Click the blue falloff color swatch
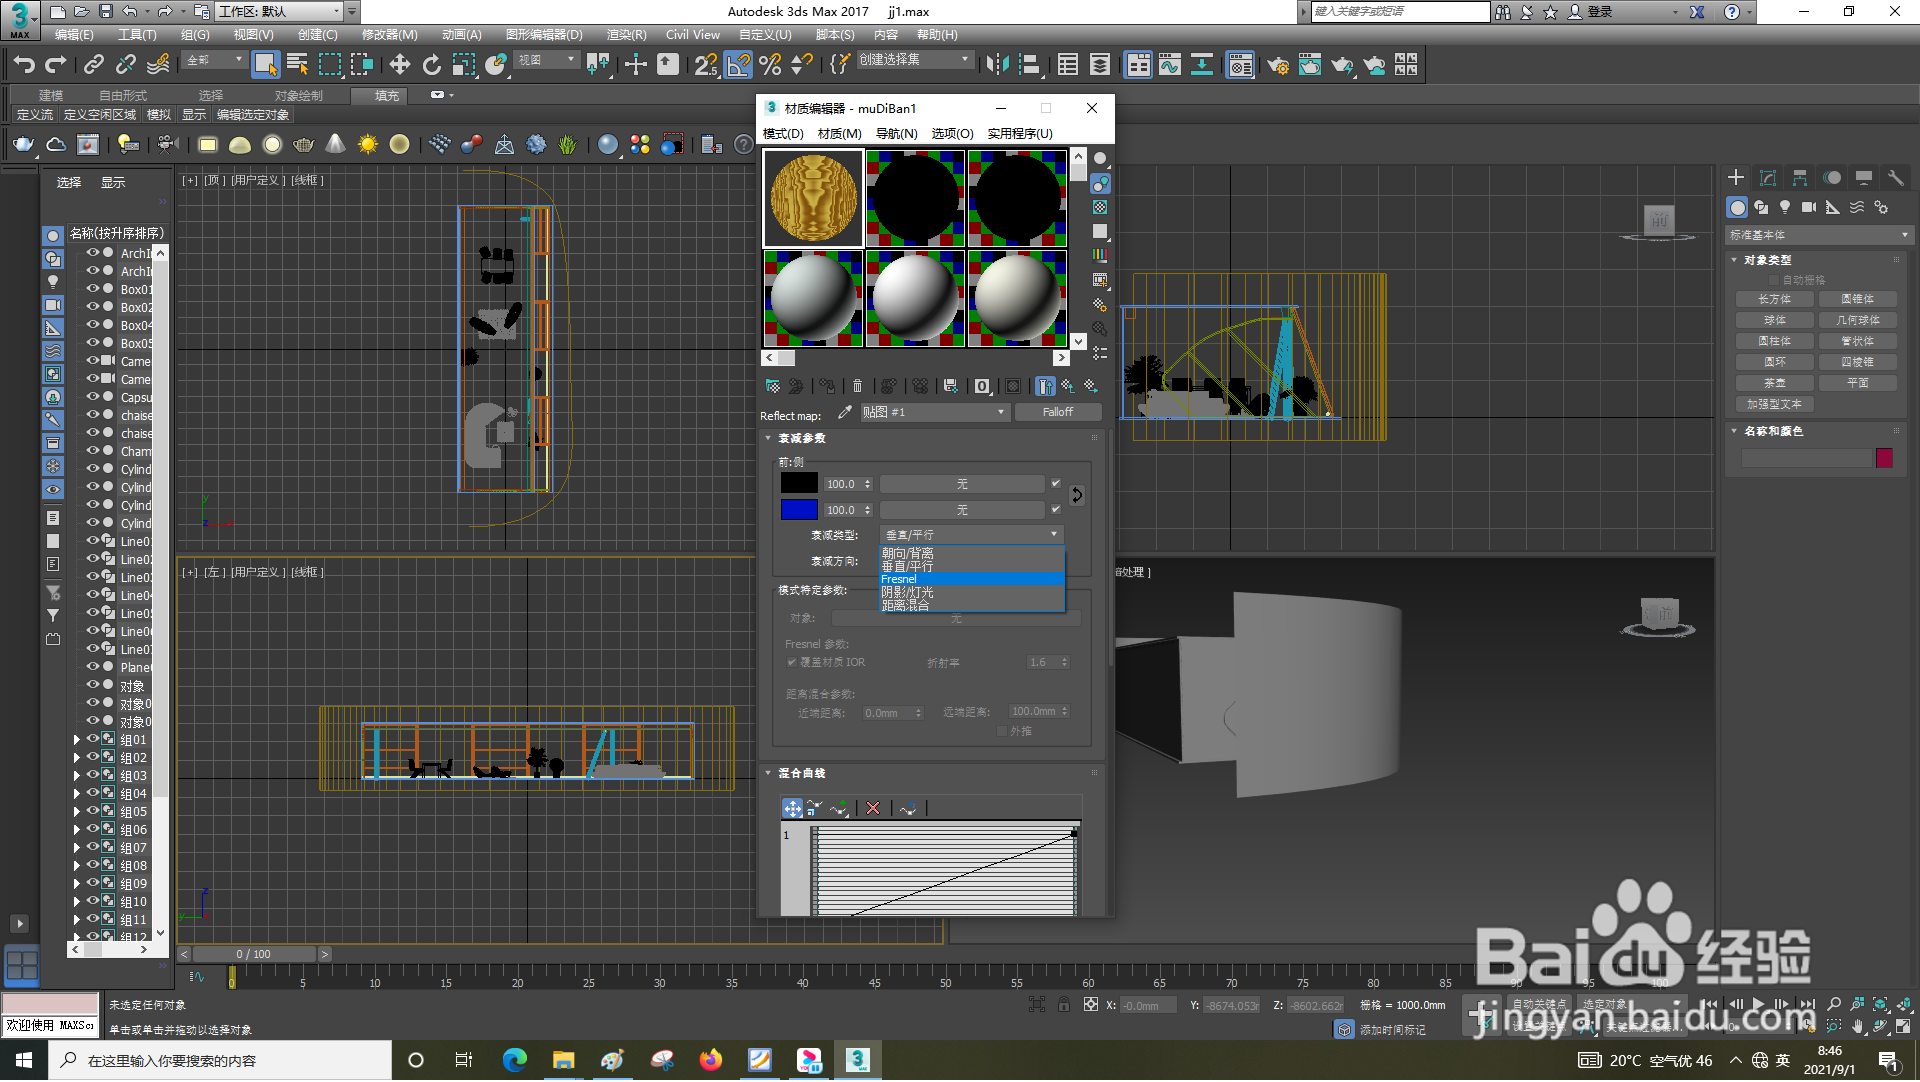Screen dimensions: 1920x1082 point(798,510)
